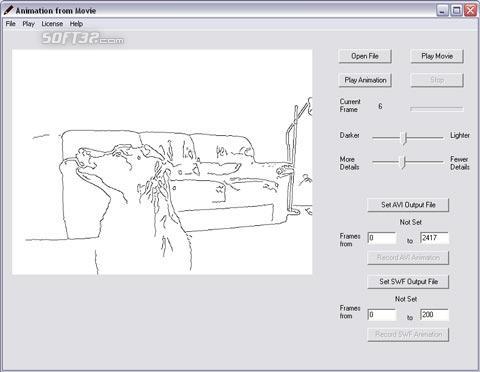Open the Play menu
The image size is (480, 372).
[x=29, y=24]
